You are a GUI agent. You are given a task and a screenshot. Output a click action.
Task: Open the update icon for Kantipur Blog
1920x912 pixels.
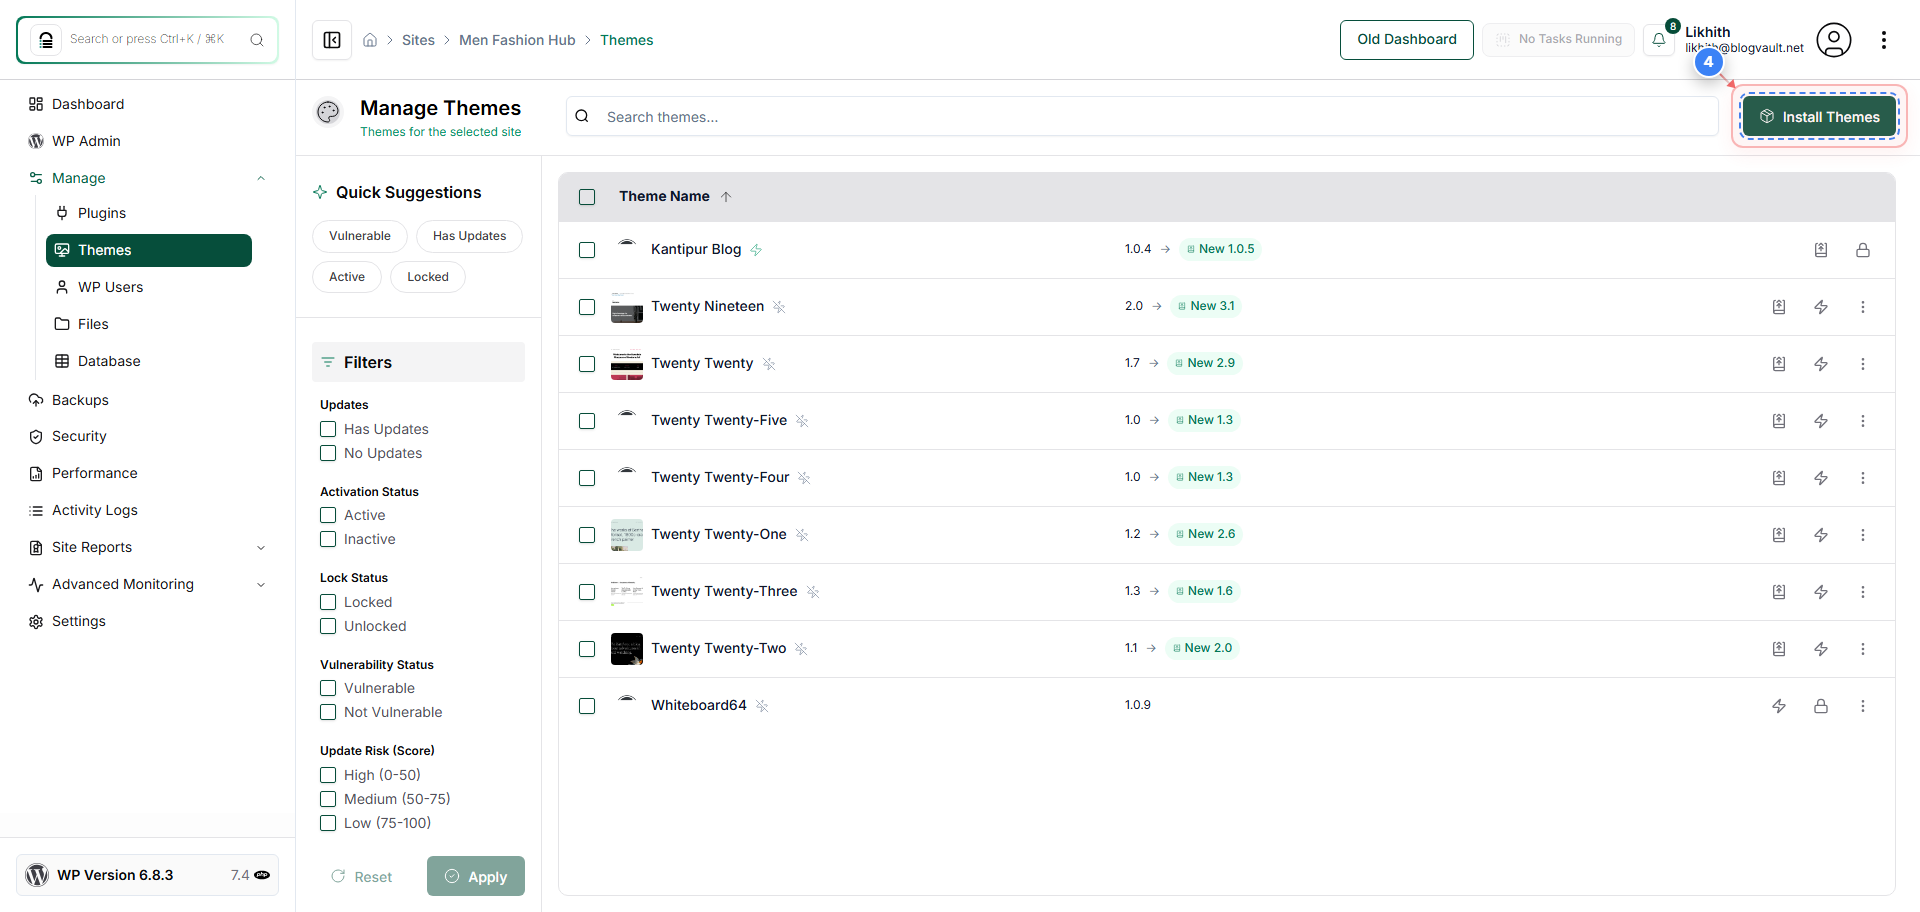(1821, 250)
